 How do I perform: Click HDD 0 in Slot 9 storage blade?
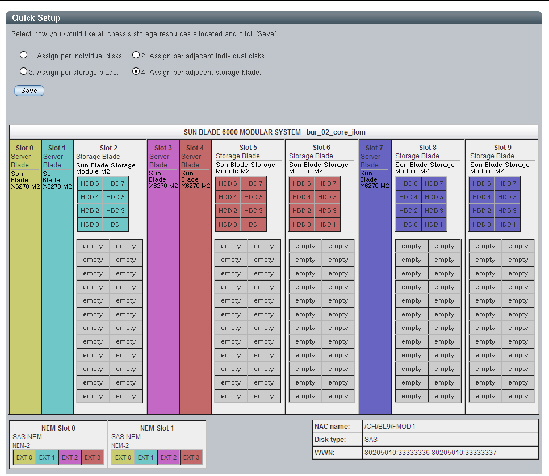coord(482,224)
